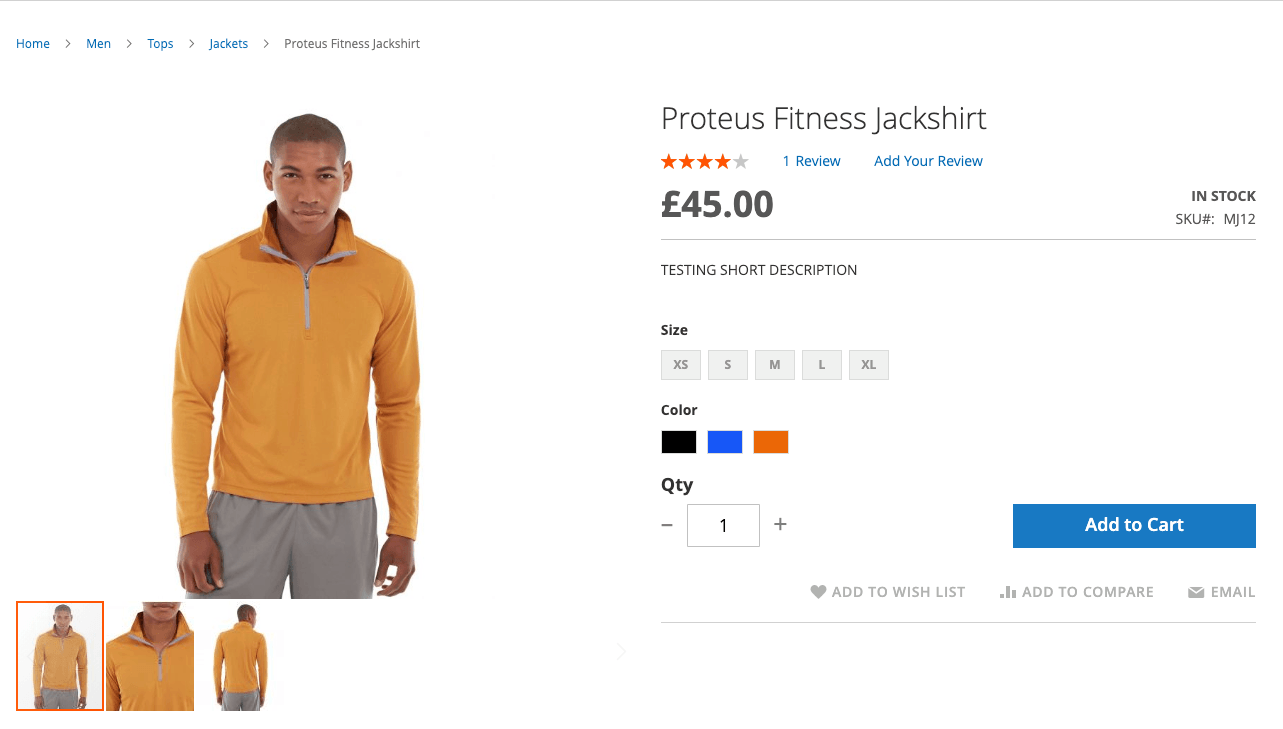Image resolution: width=1283 pixels, height=729 pixels.
Task: Select size M
Action: (x=774, y=364)
